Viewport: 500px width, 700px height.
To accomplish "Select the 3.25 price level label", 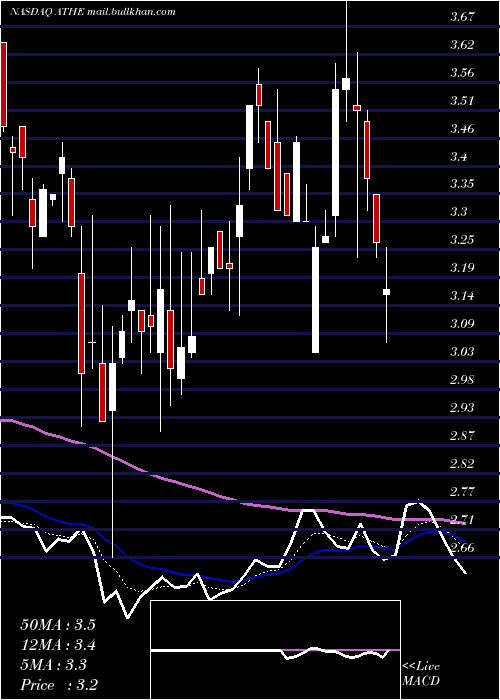I will click(462, 240).
